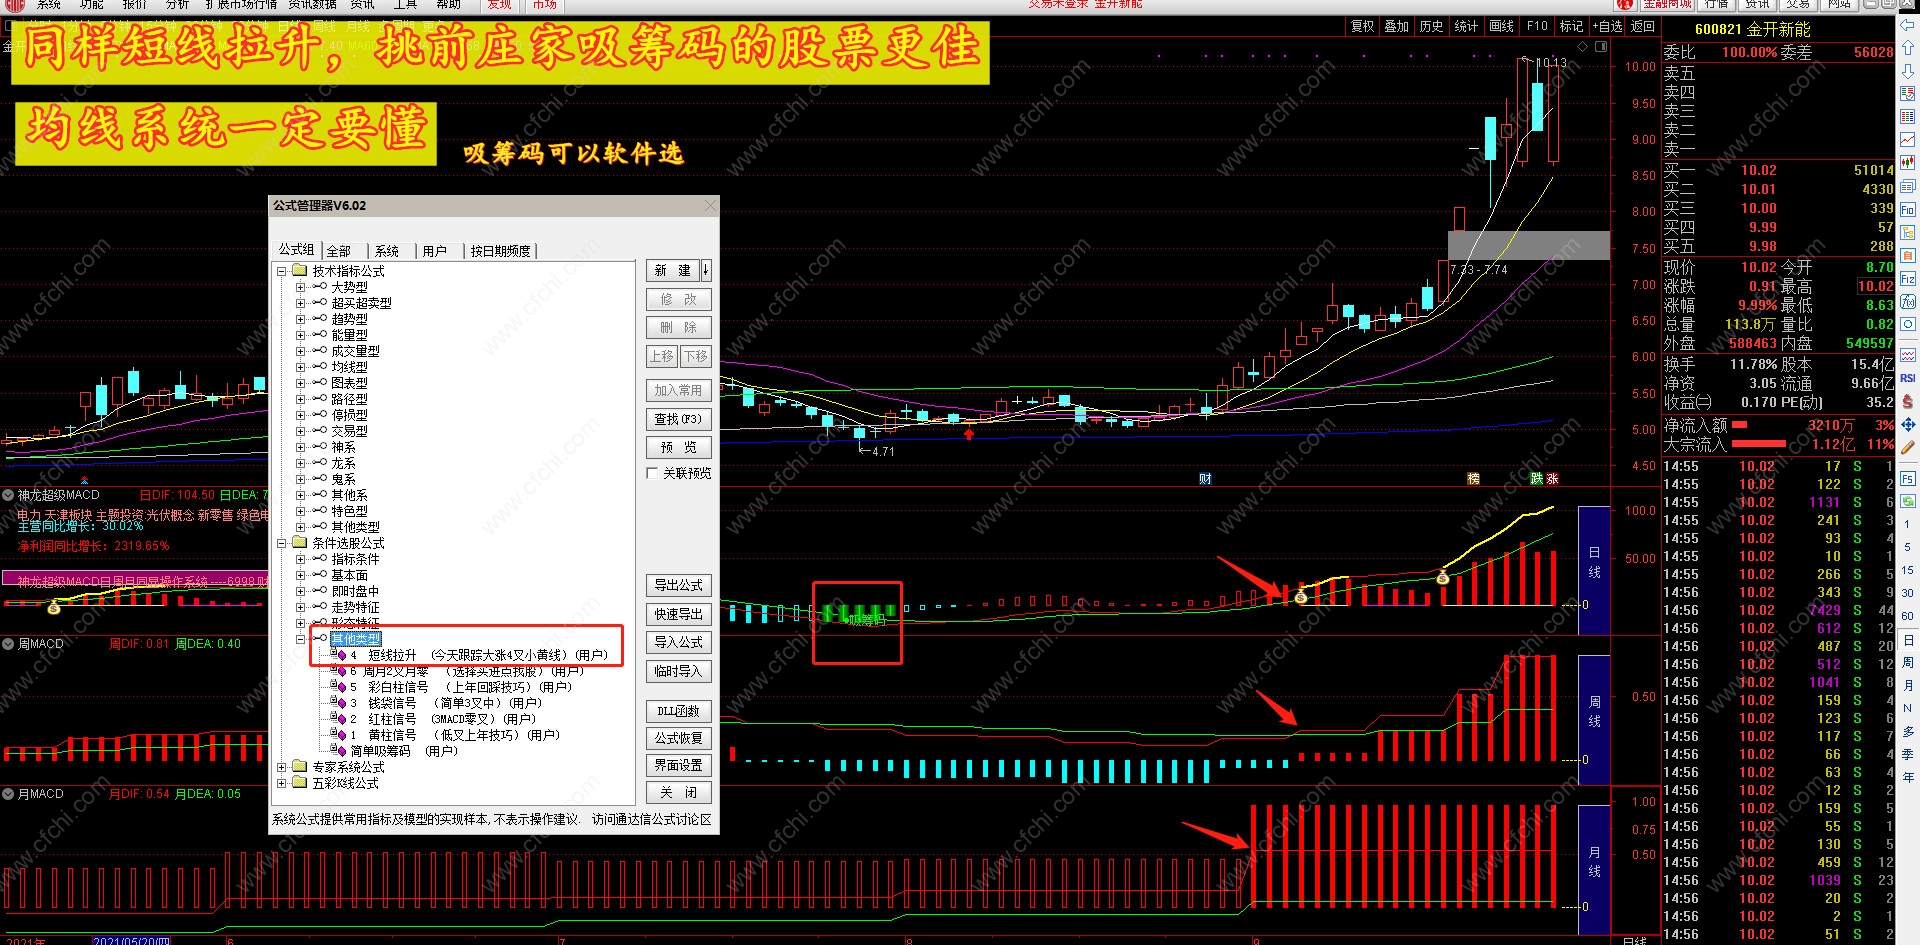The height and width of the screenshot is (945, 1920).
Task: Expand the 超买超卖型 tree node
Action: [x=300, y=303]
